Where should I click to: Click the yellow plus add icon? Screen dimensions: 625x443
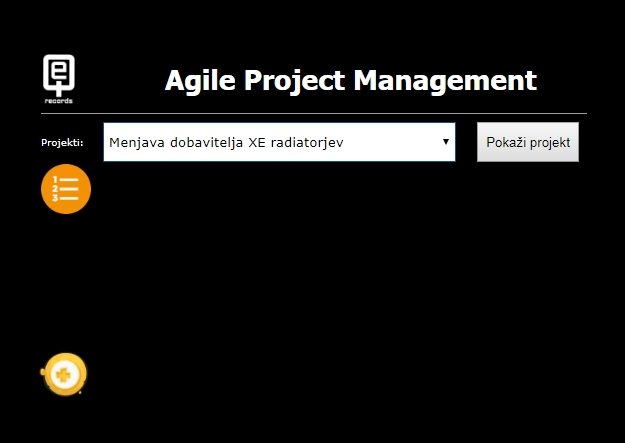[x=66, y=375]
